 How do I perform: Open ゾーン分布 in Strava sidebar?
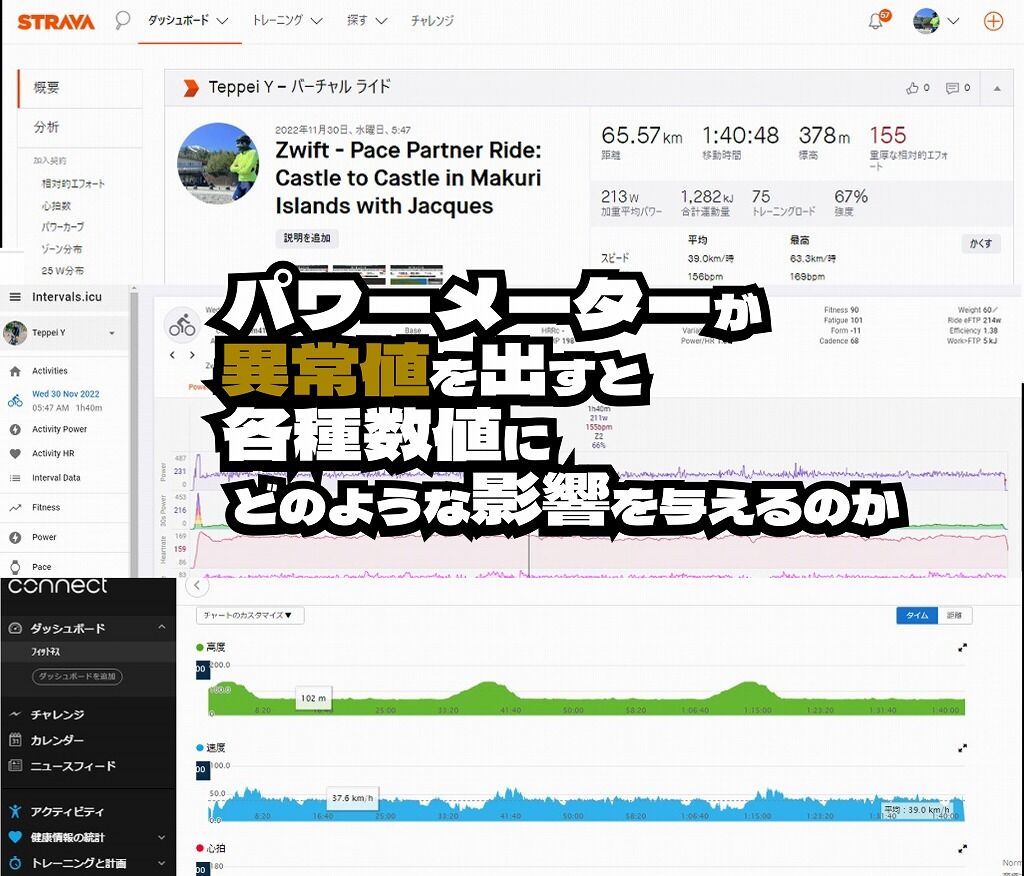click(61, 249)
